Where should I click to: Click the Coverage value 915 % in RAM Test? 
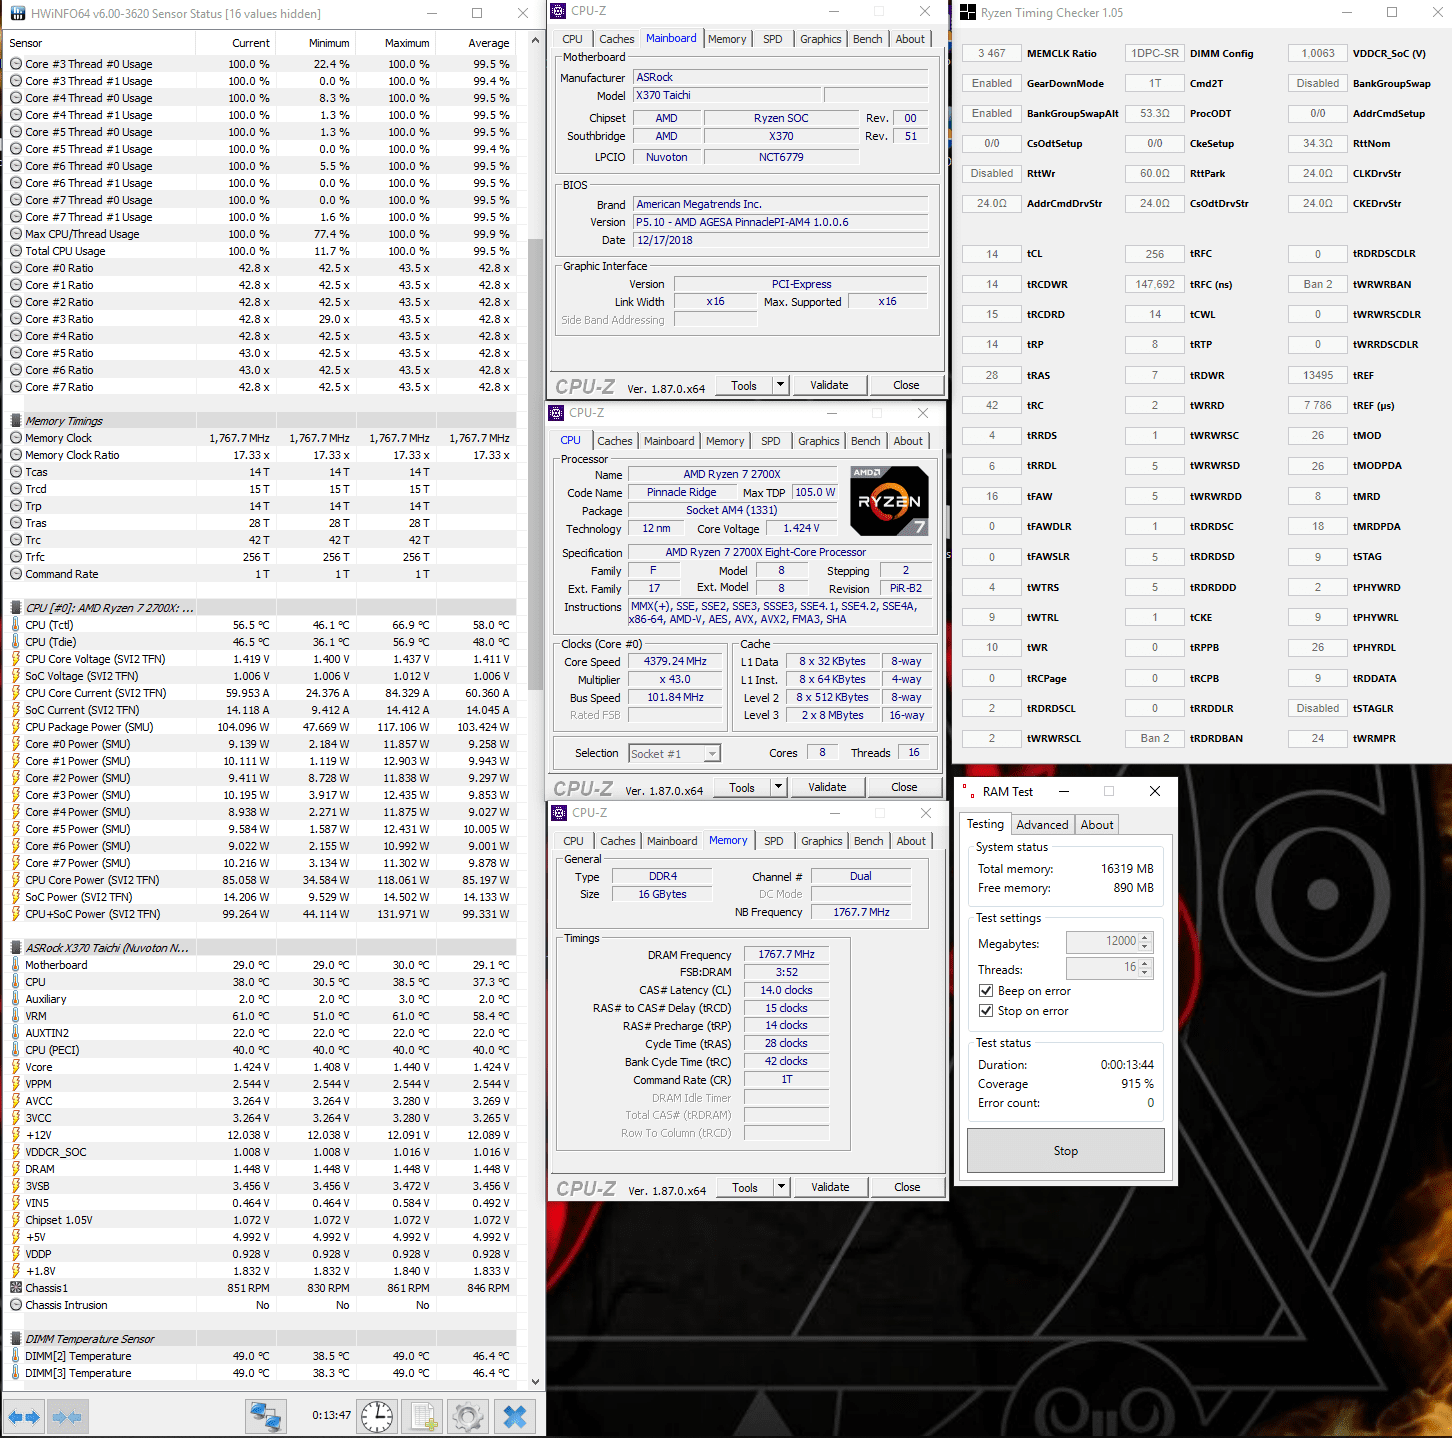(x=1137, y=1084)
